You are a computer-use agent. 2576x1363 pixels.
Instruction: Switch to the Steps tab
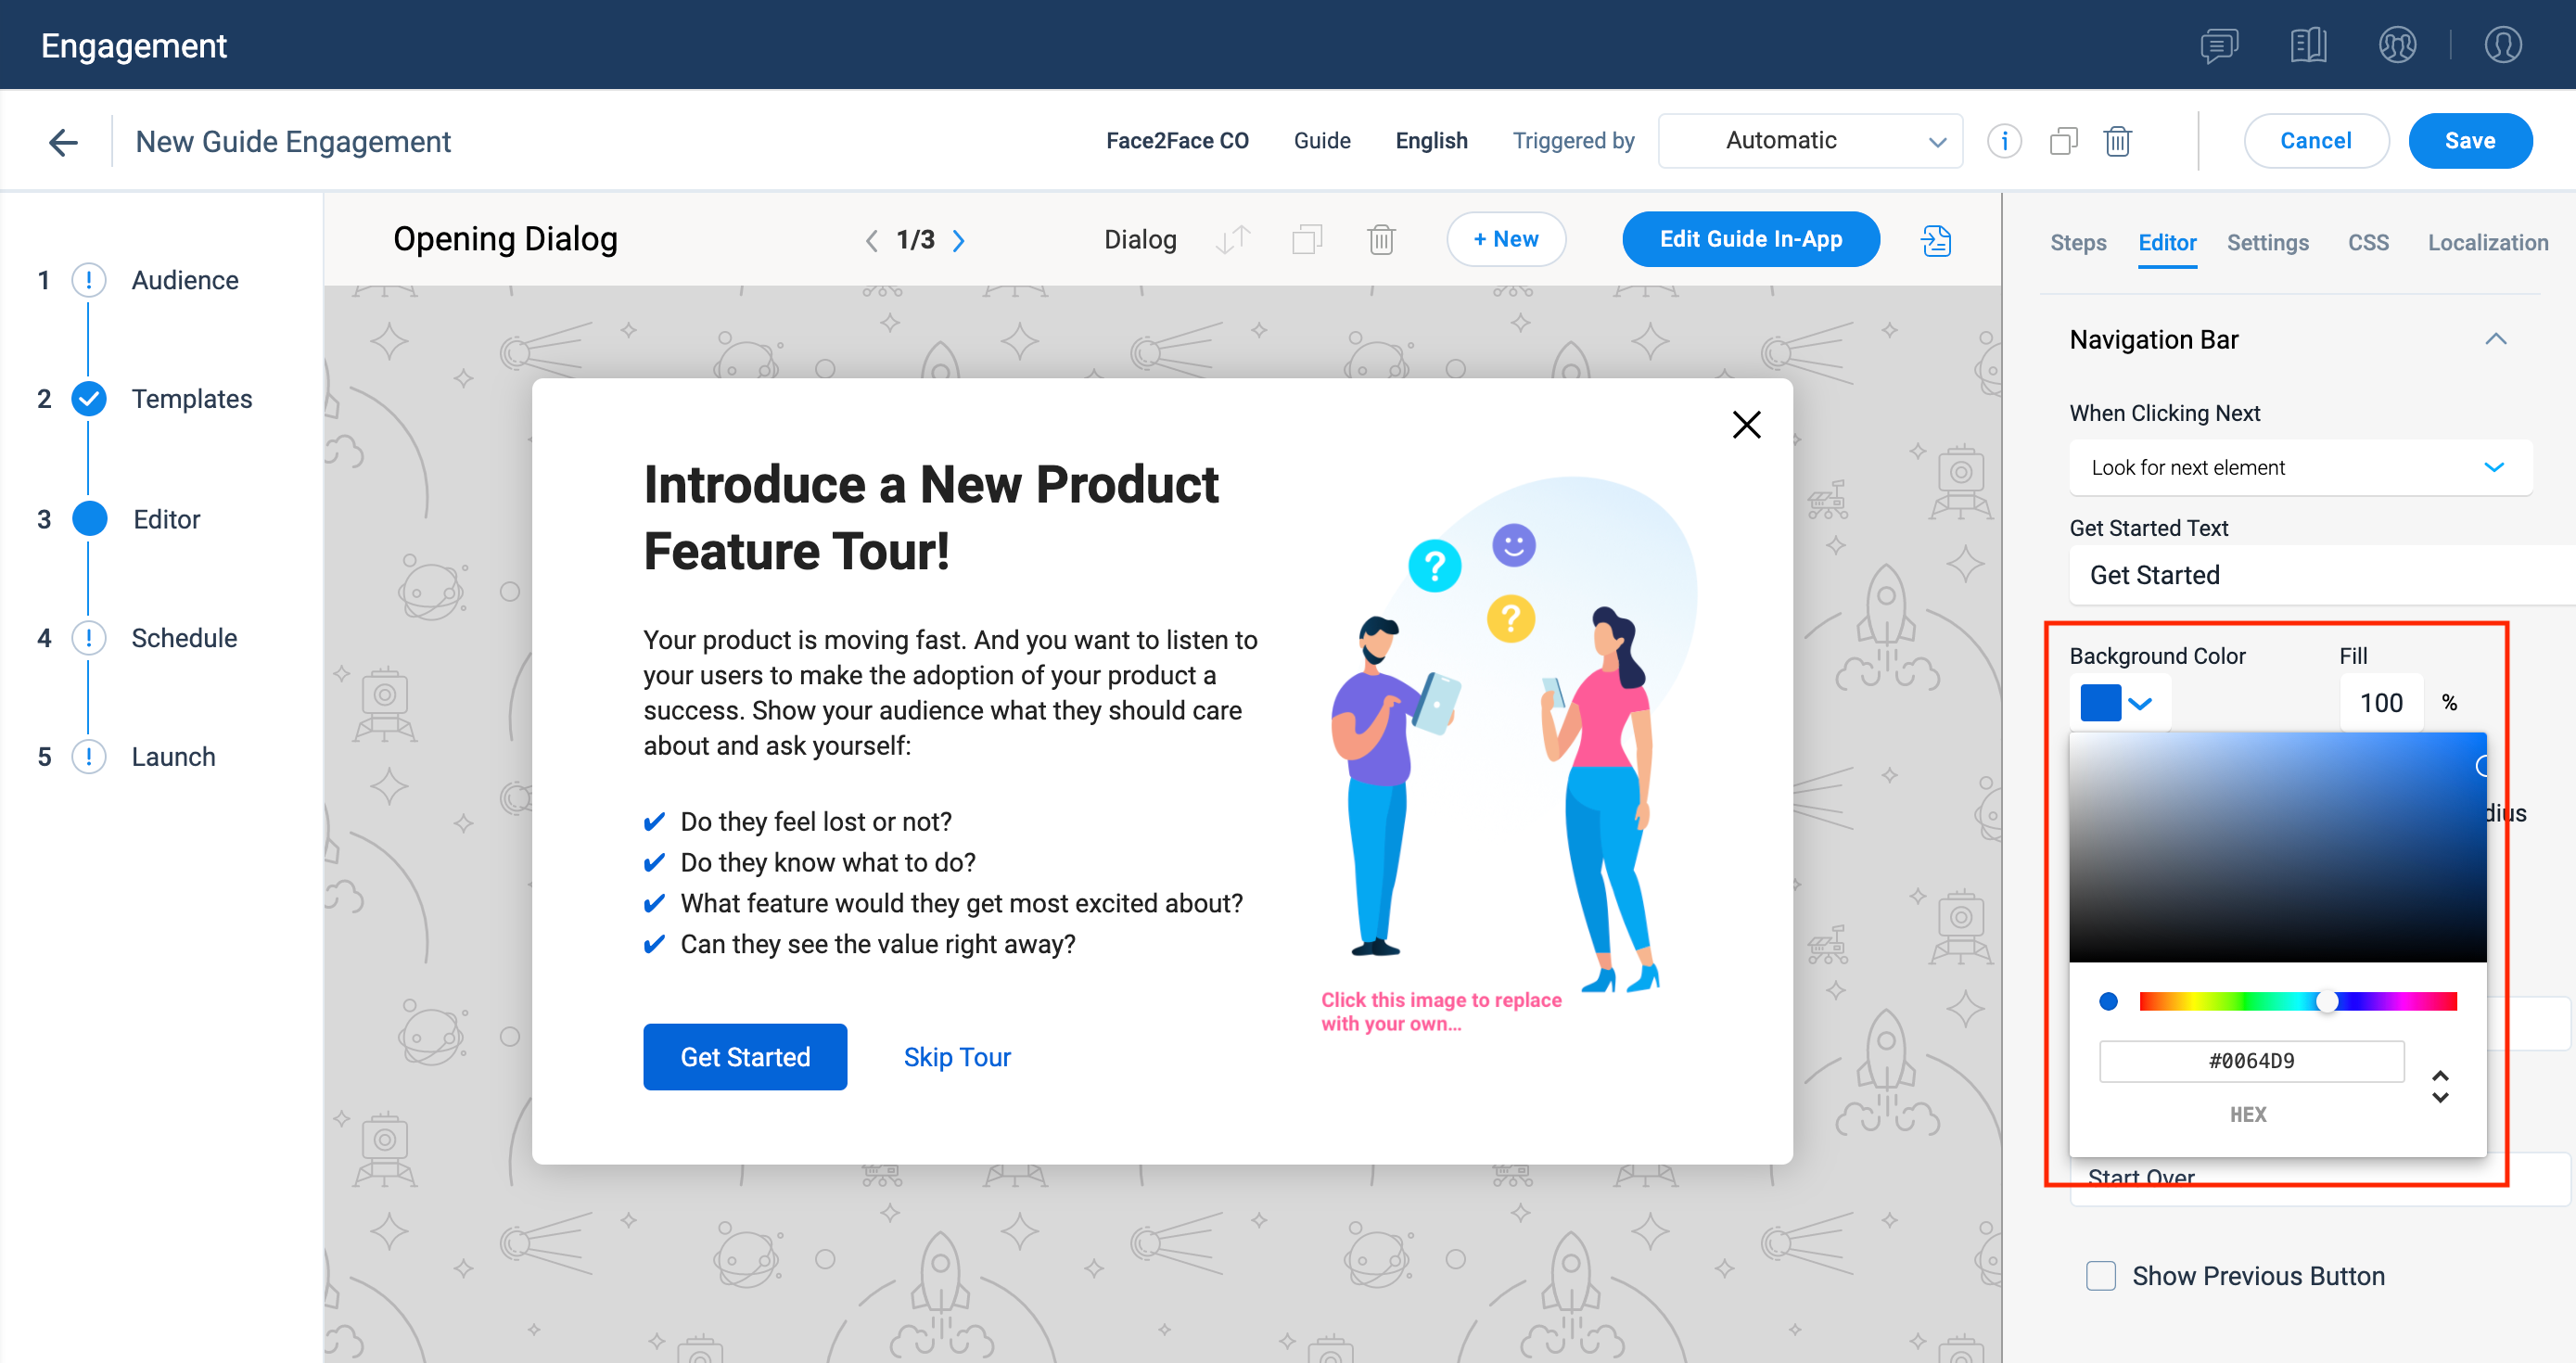pyautogui.click(x=2078, y=242)
